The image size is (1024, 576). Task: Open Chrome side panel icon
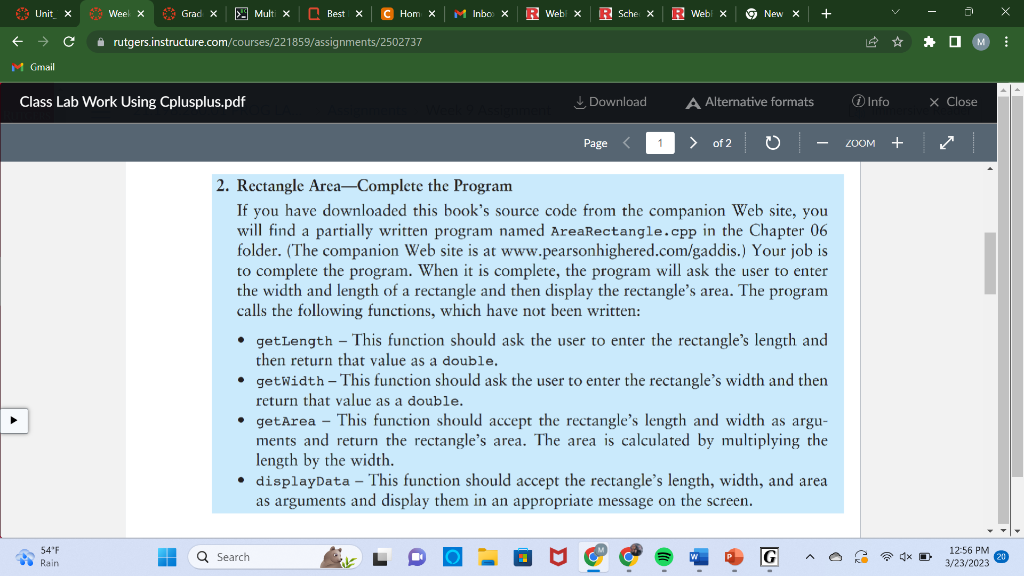tap(955, 42)
